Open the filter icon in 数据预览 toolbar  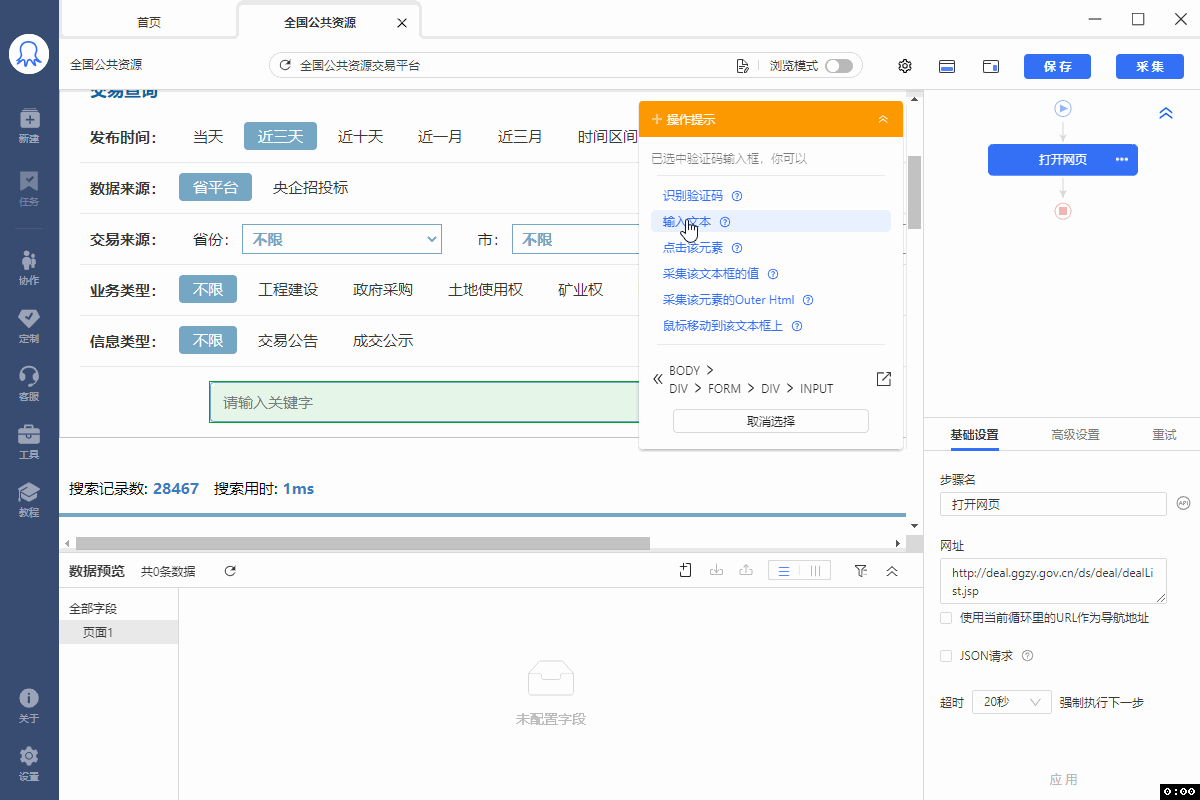click(861, 570)
